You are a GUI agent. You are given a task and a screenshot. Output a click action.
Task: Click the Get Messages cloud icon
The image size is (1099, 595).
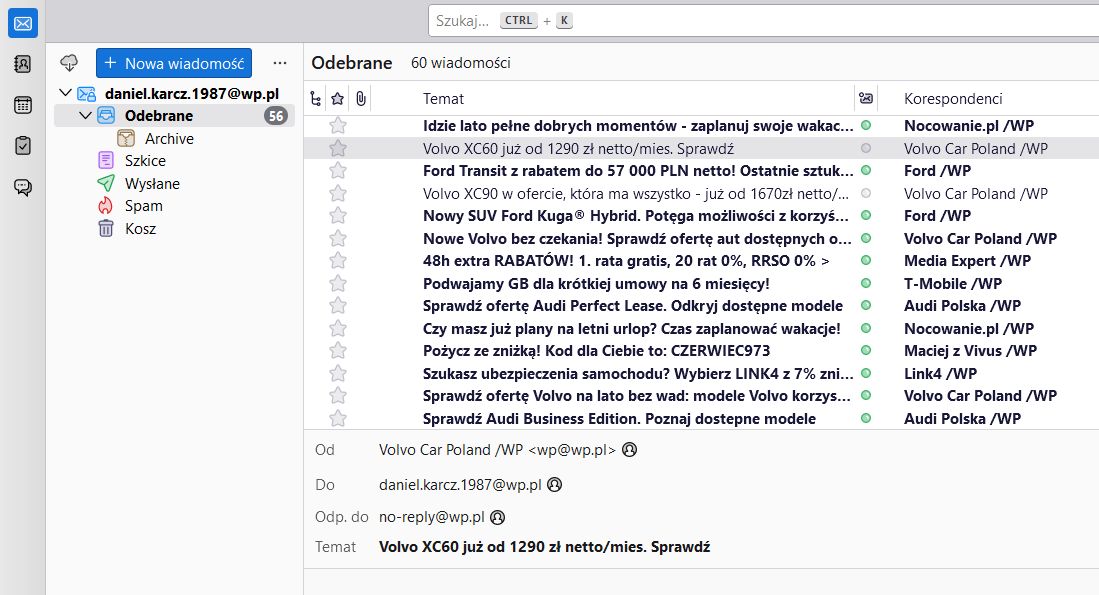coord(69,63)
